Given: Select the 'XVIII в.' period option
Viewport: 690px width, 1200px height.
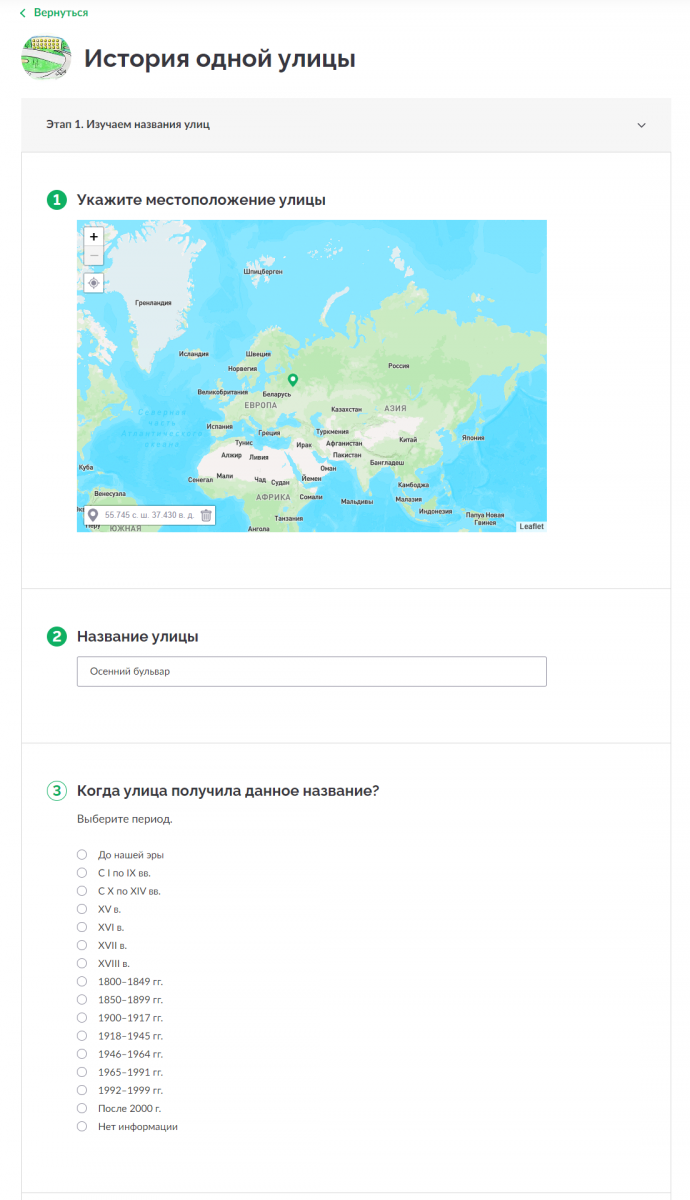Looking at the screenshot, I should (82, 963).
